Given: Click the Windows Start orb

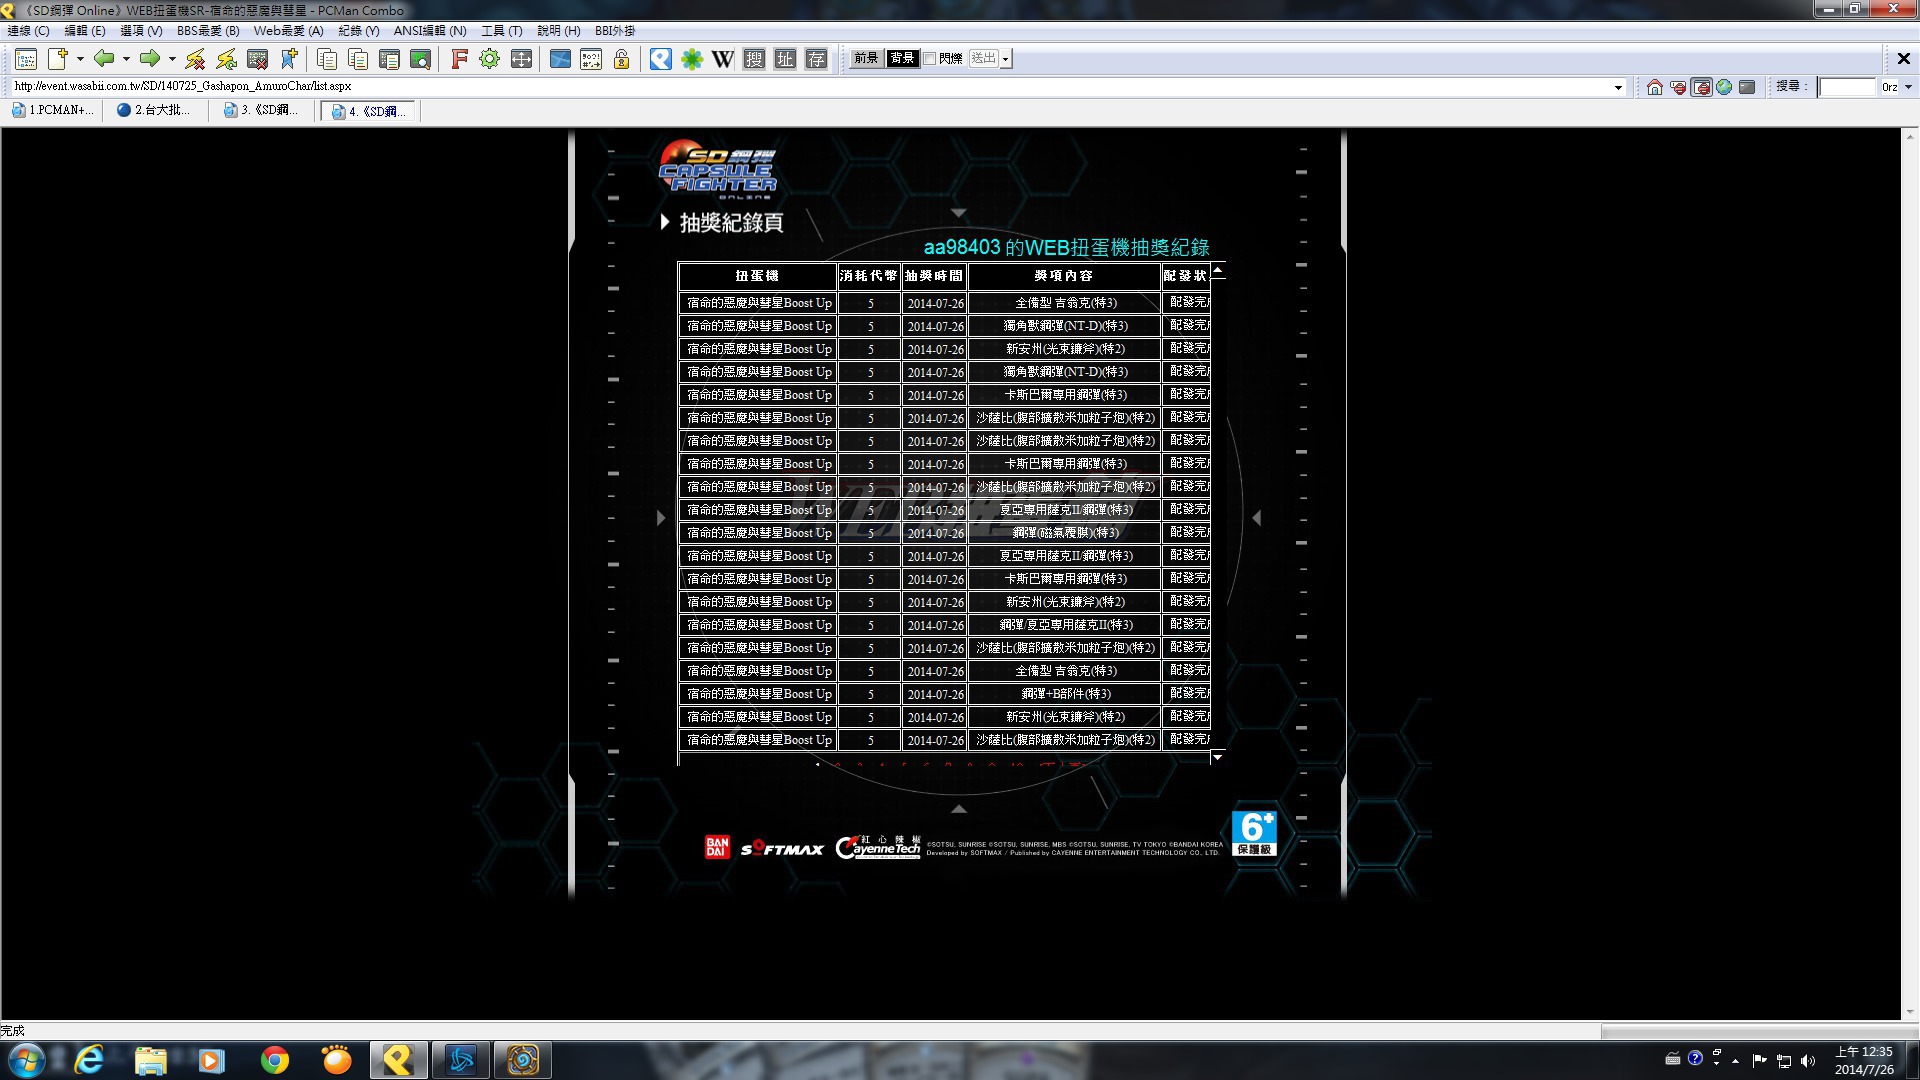Looking at the screenshot, I should [x=26, y=1060].
